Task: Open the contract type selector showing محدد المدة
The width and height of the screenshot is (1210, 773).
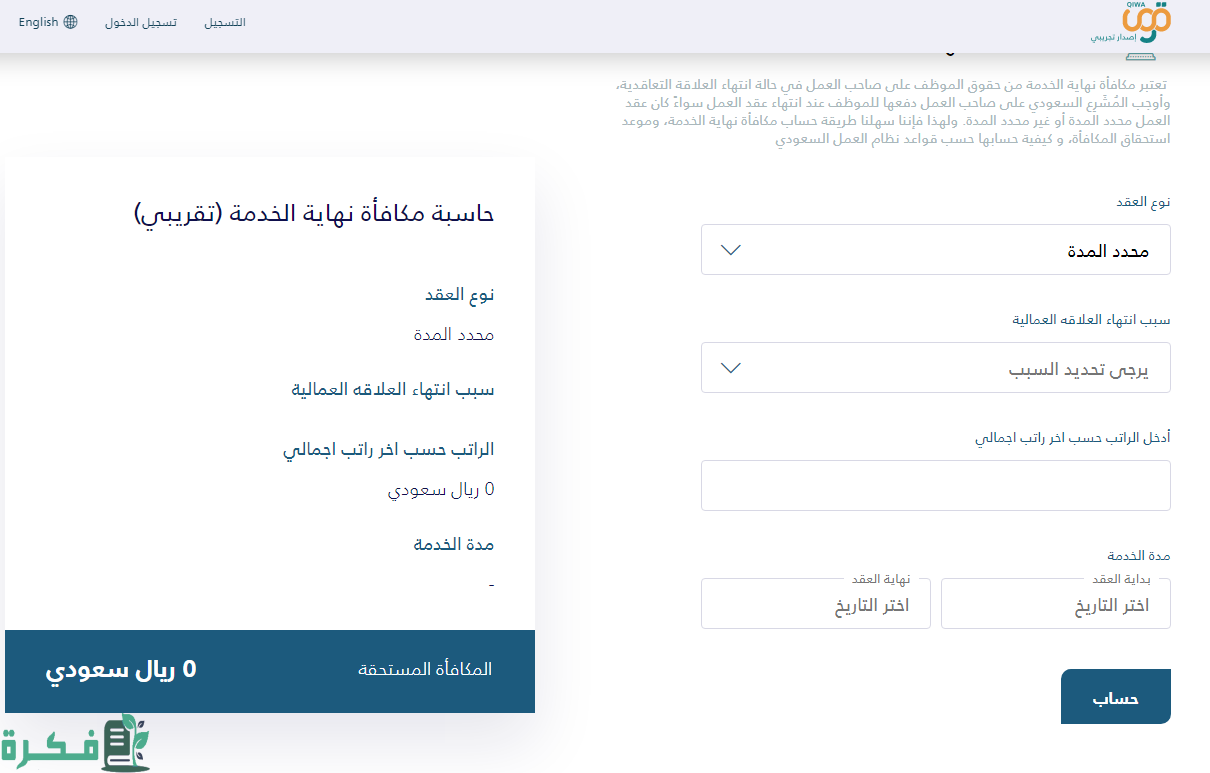Action: [x=935, y=250]
